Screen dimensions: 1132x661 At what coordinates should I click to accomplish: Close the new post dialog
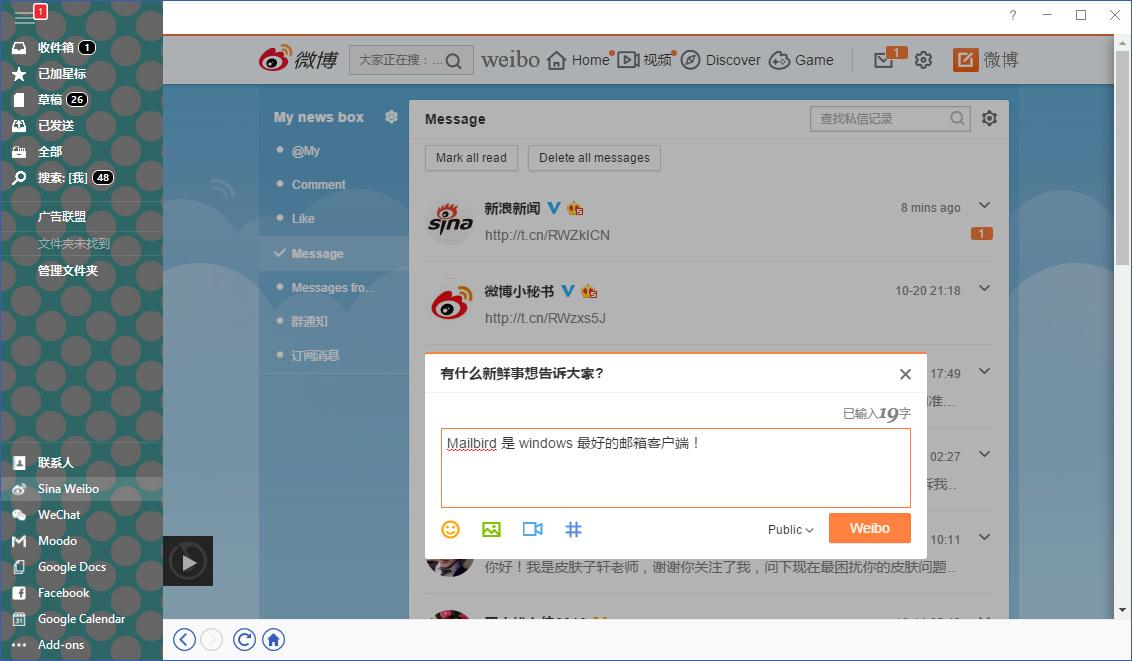tap(905, 374)
